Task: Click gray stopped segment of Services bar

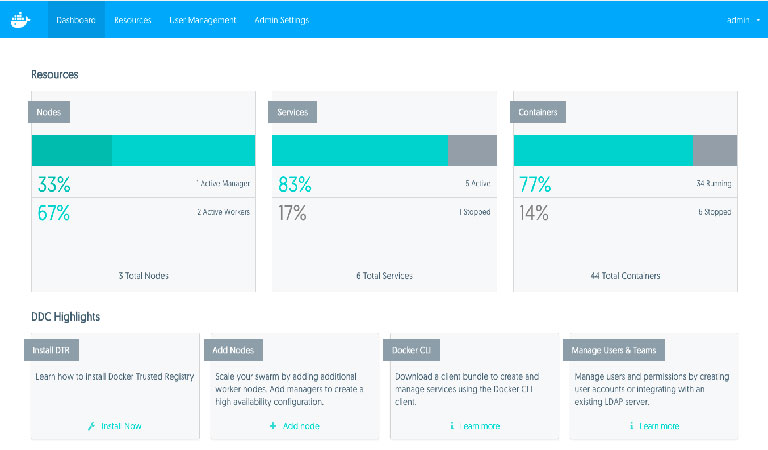Action: pyautogui.click(x=473, y=150)
